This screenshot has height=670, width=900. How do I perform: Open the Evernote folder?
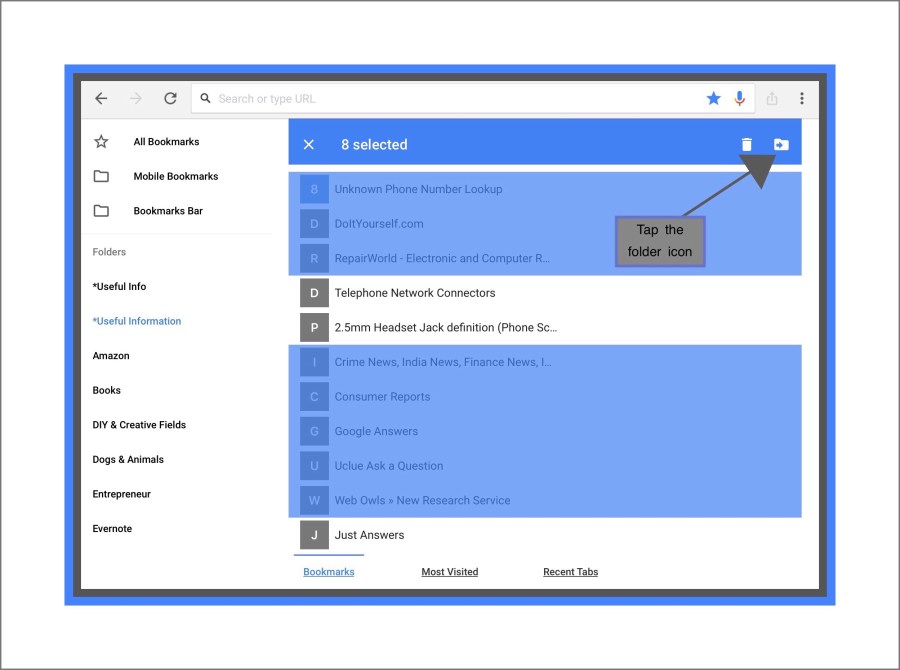112,529
